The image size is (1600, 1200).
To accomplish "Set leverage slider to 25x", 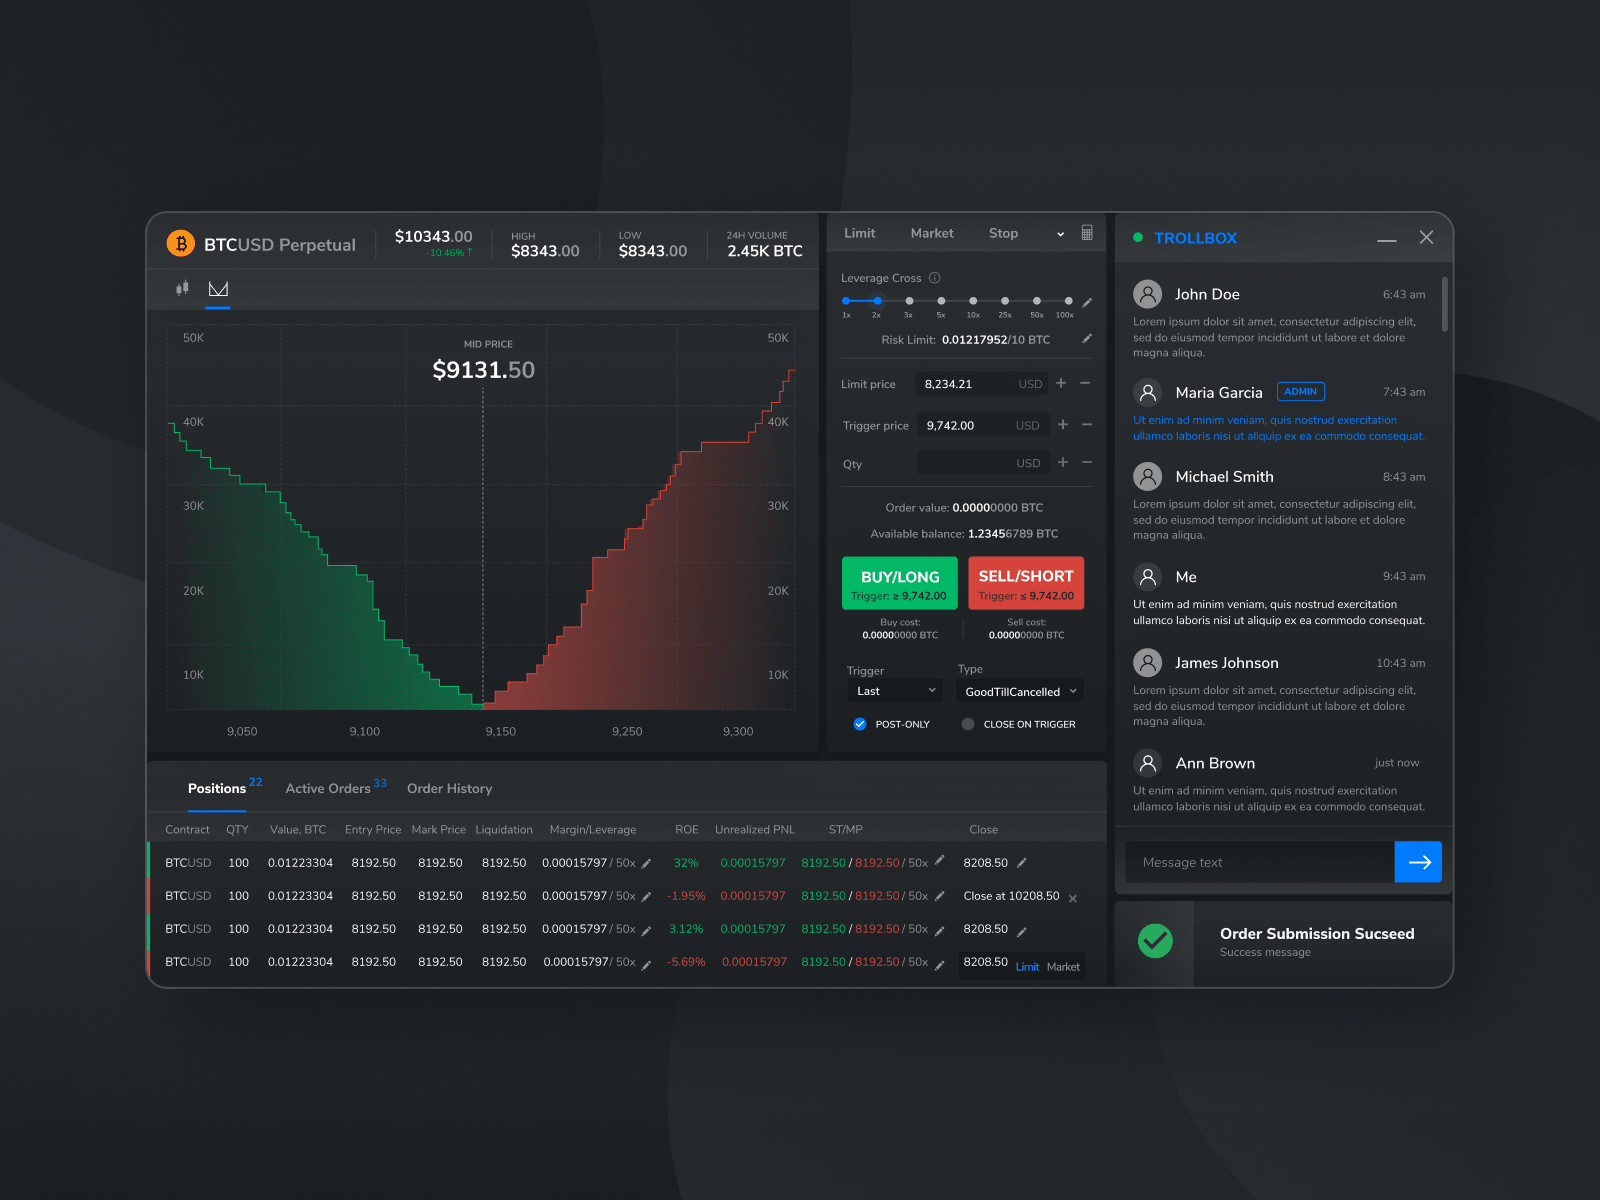I will [x=1005, y=301].
